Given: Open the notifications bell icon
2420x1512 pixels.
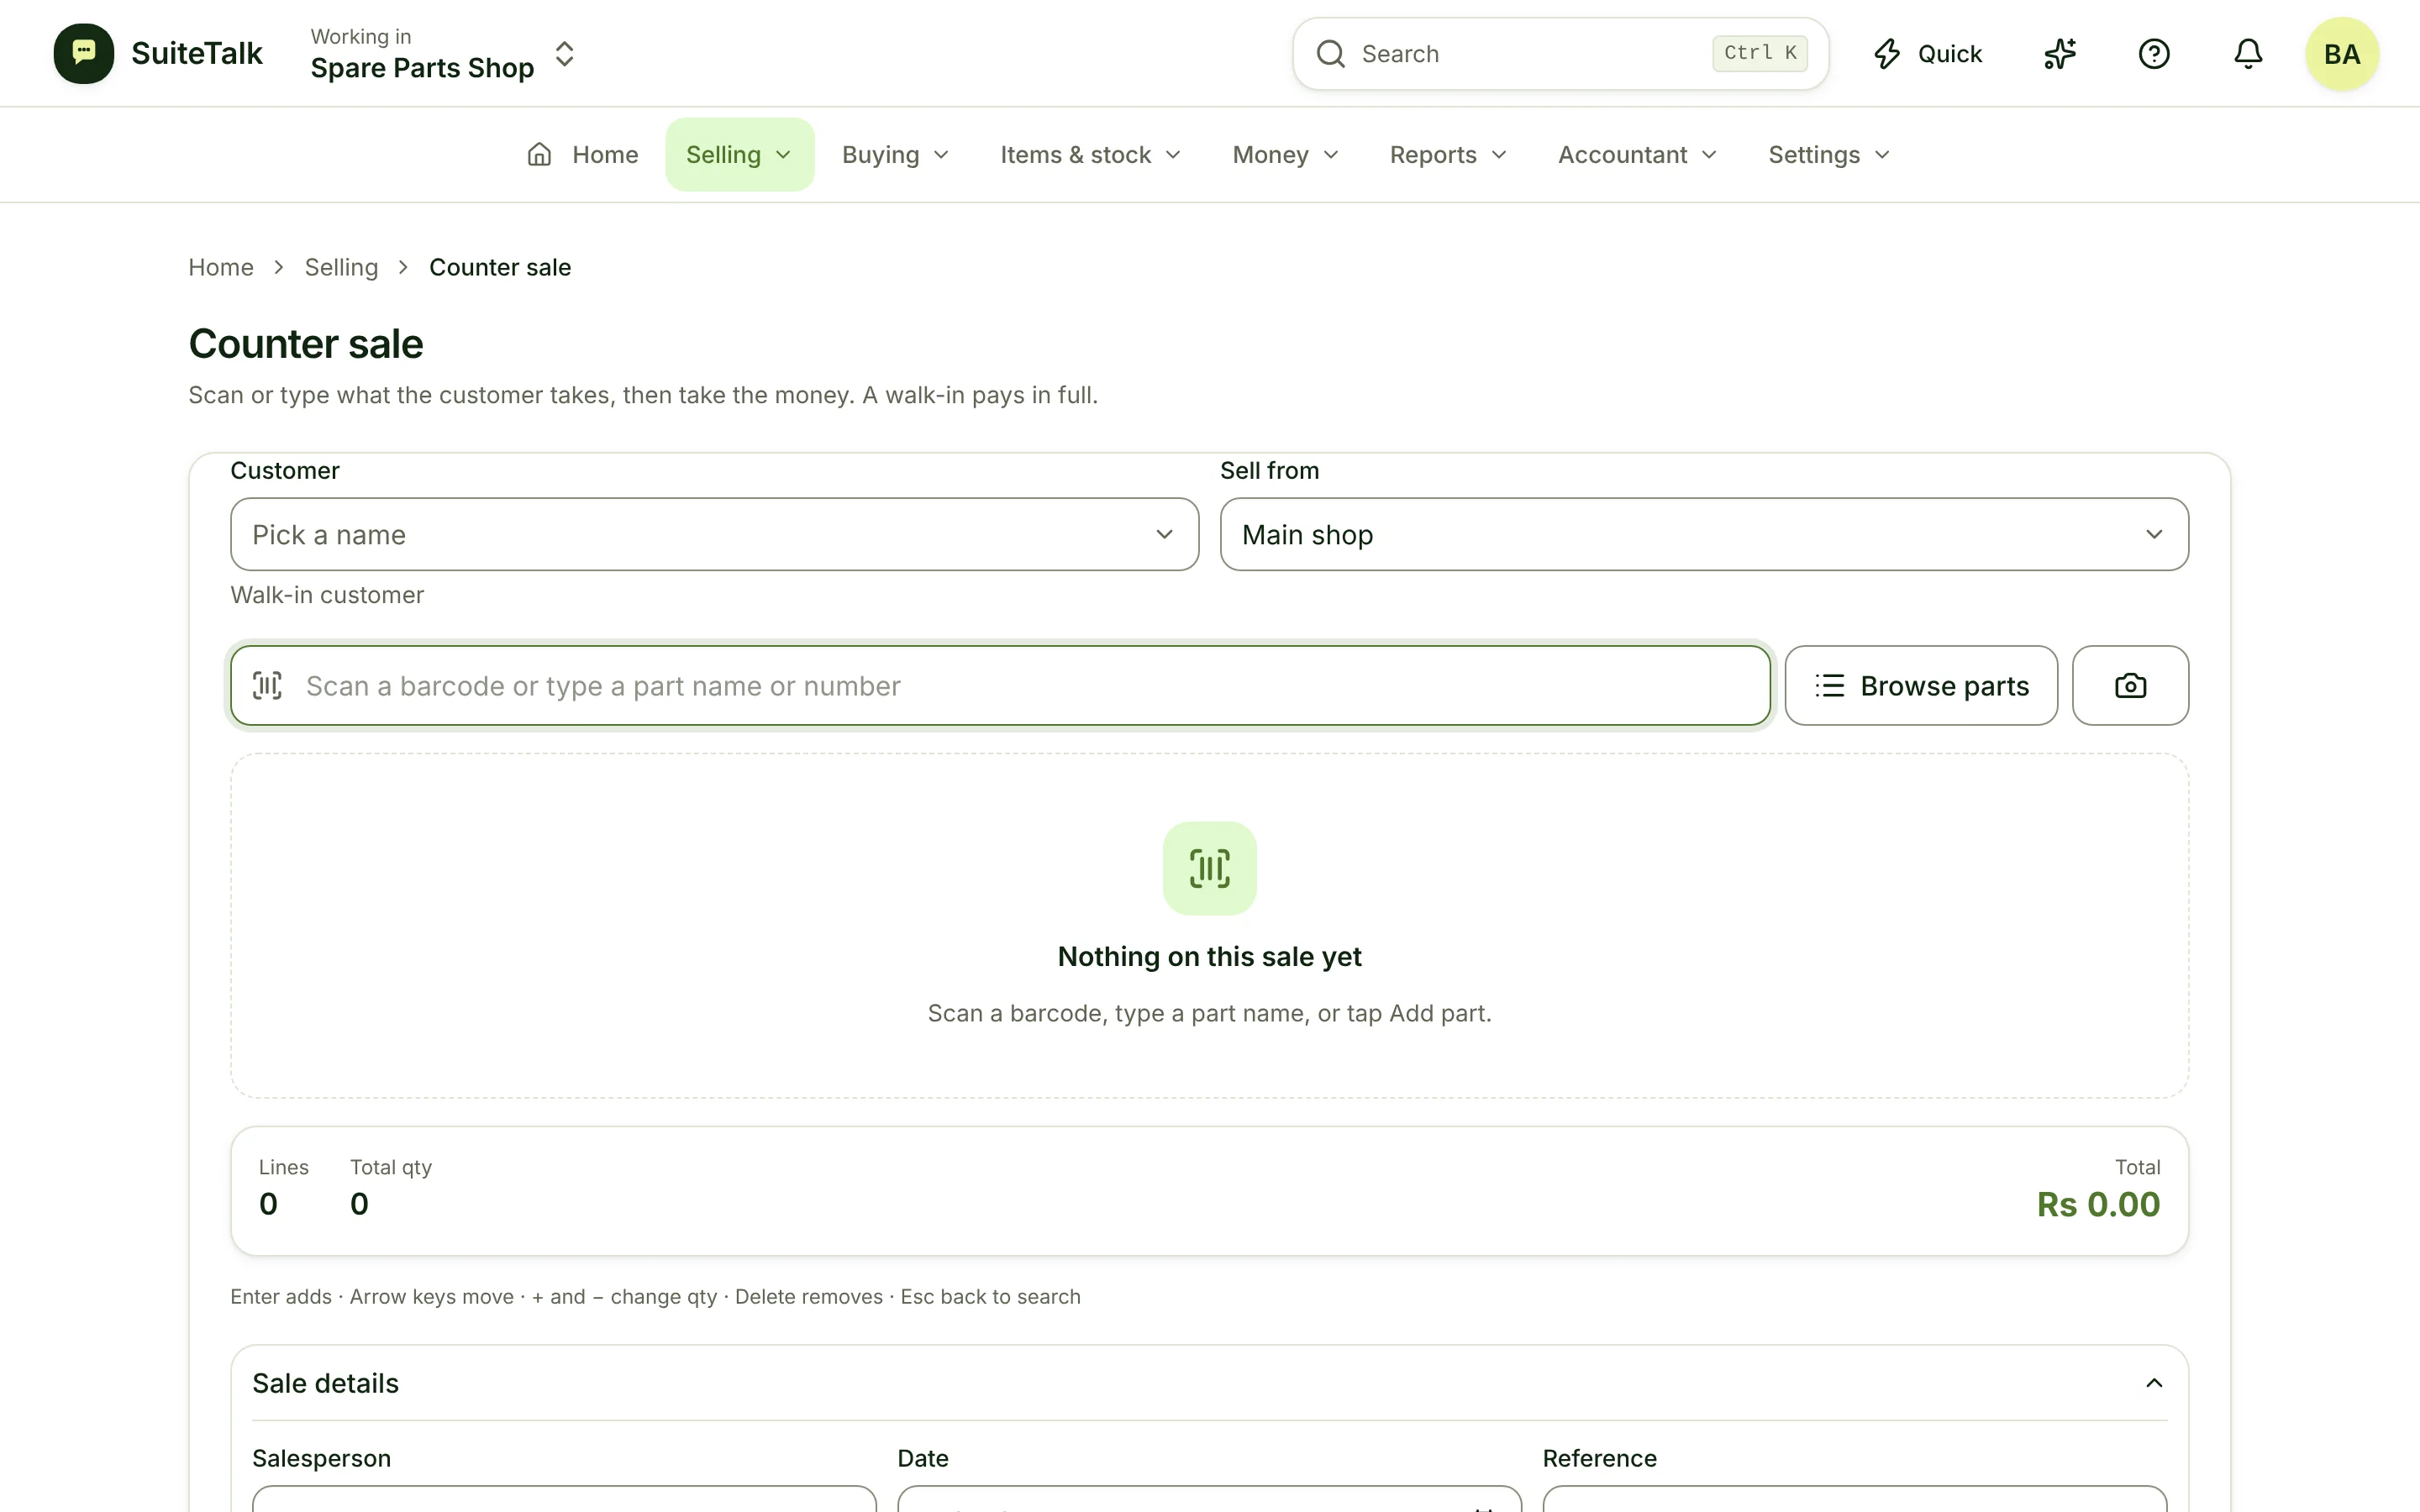Looking at the screenshot, I should (2248, 54).
